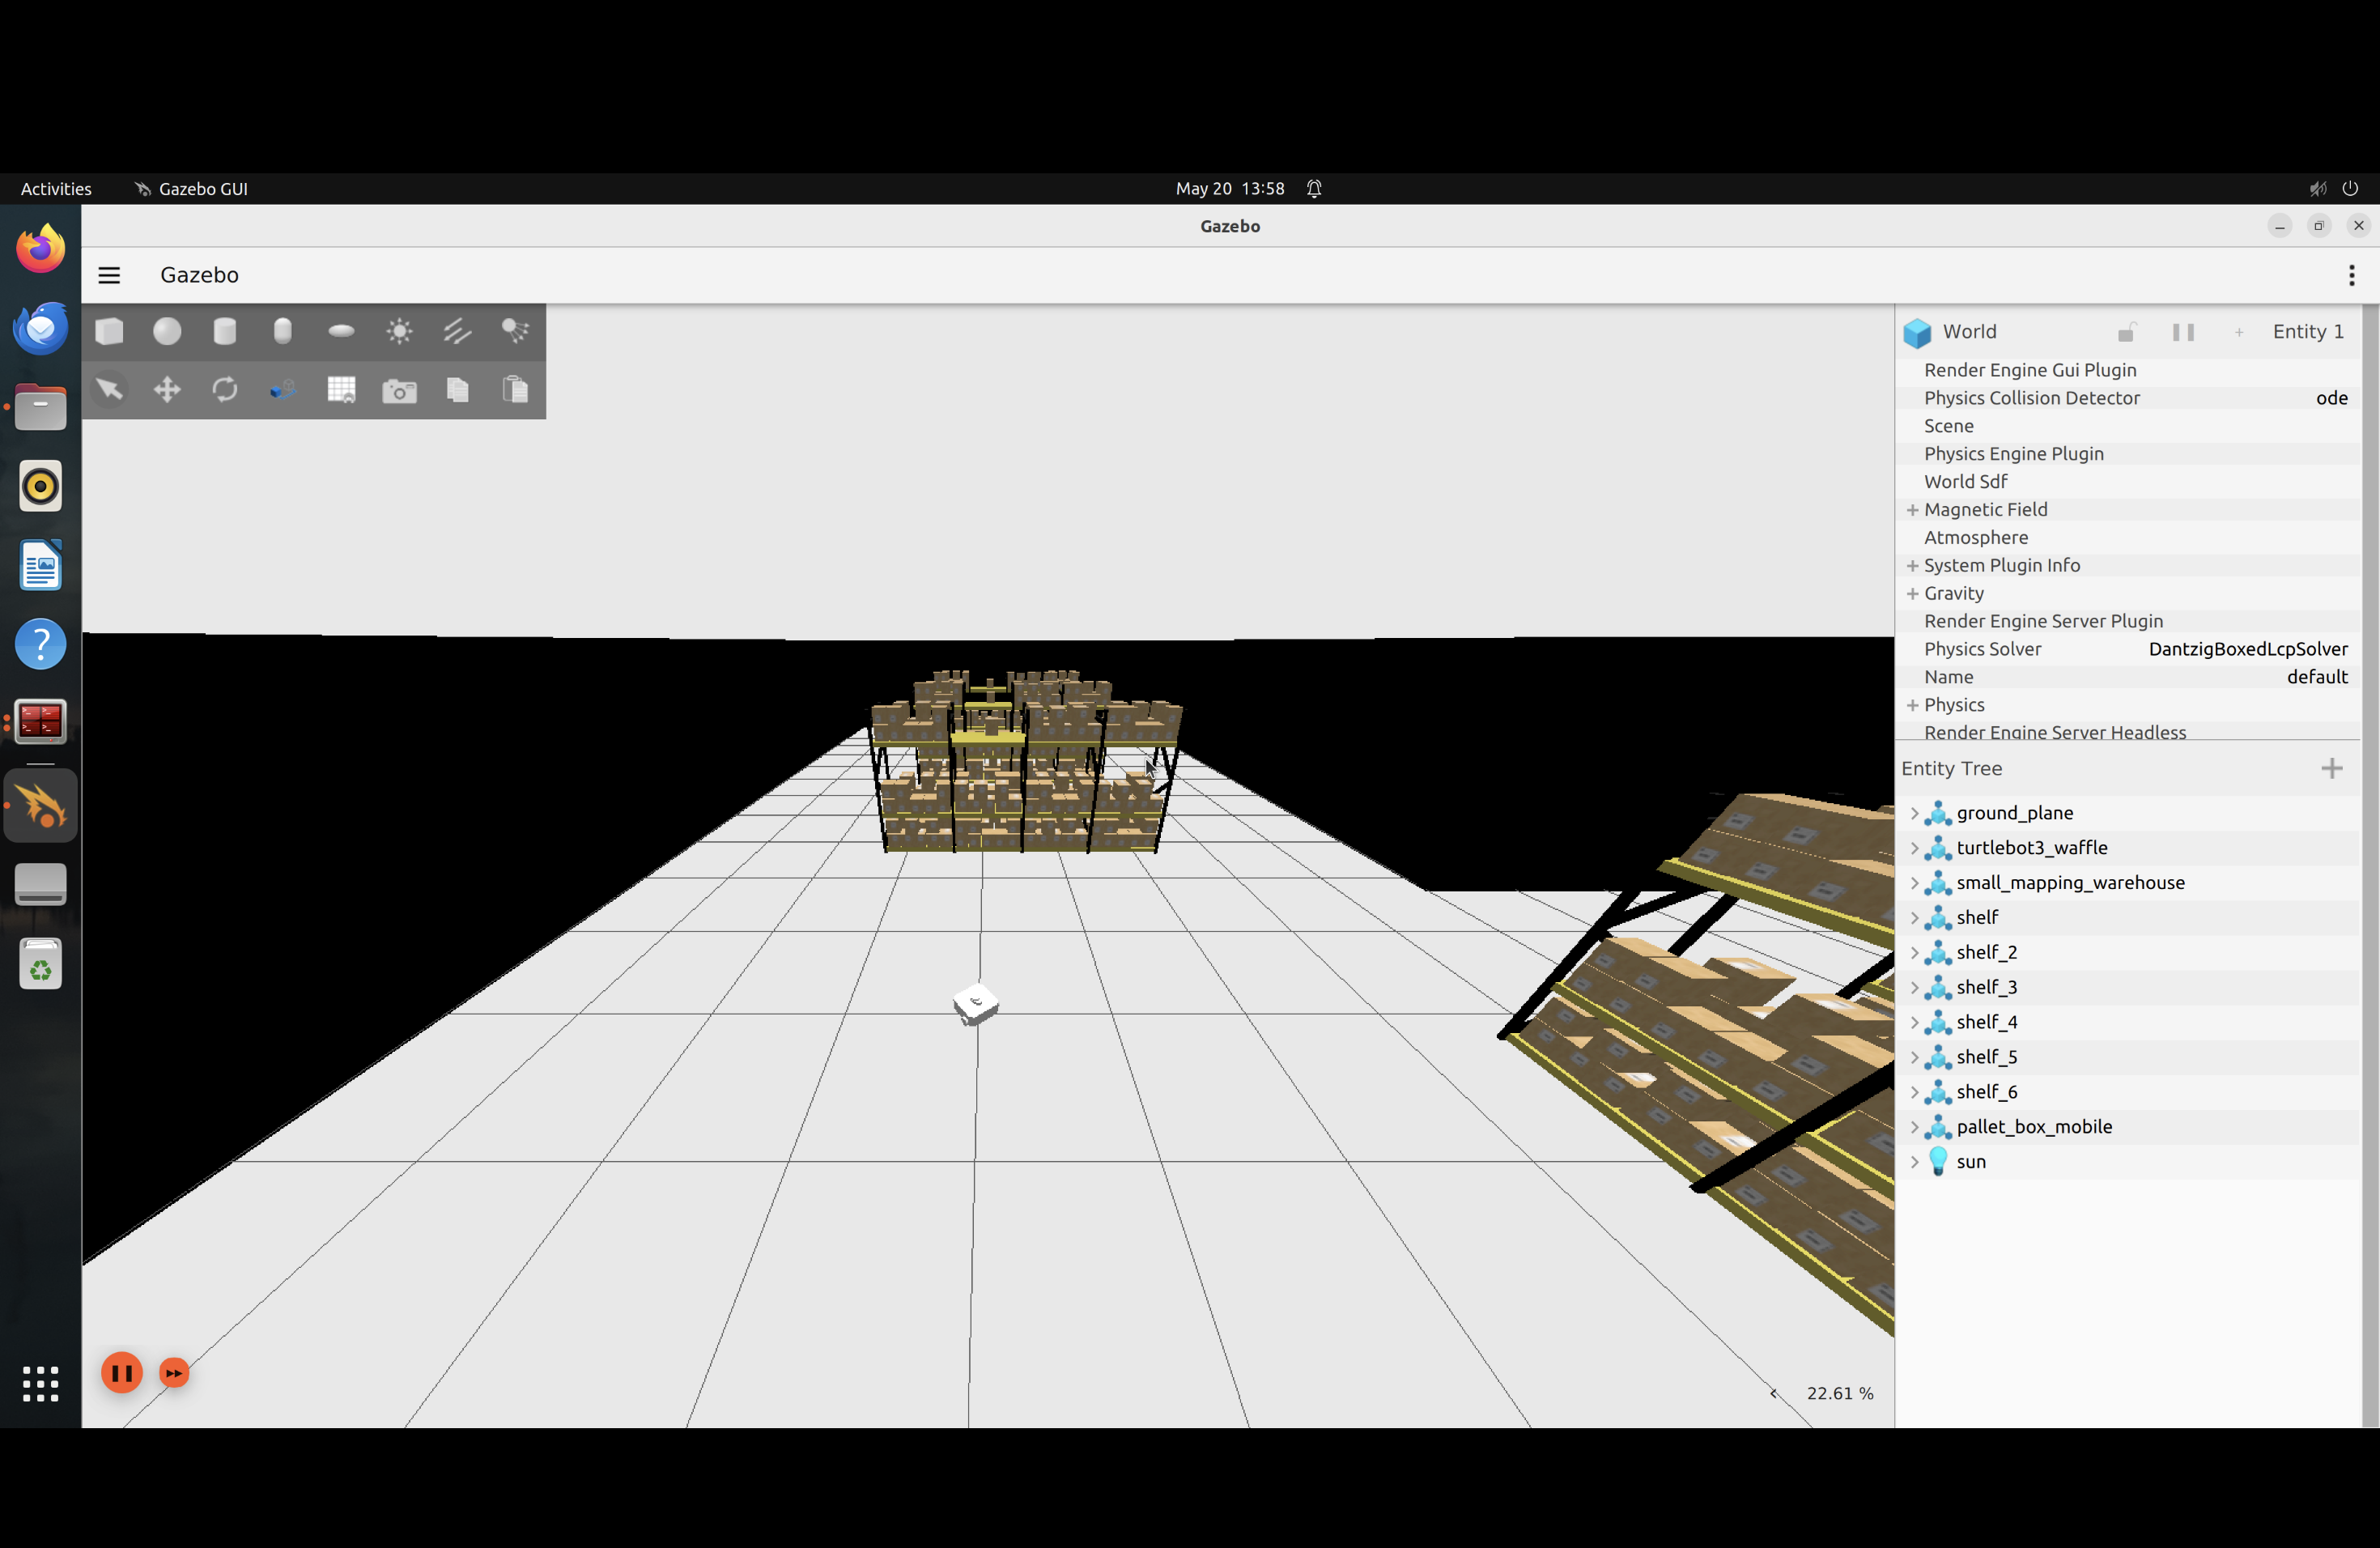Show applications grid in dock

tap(41, 1384)
